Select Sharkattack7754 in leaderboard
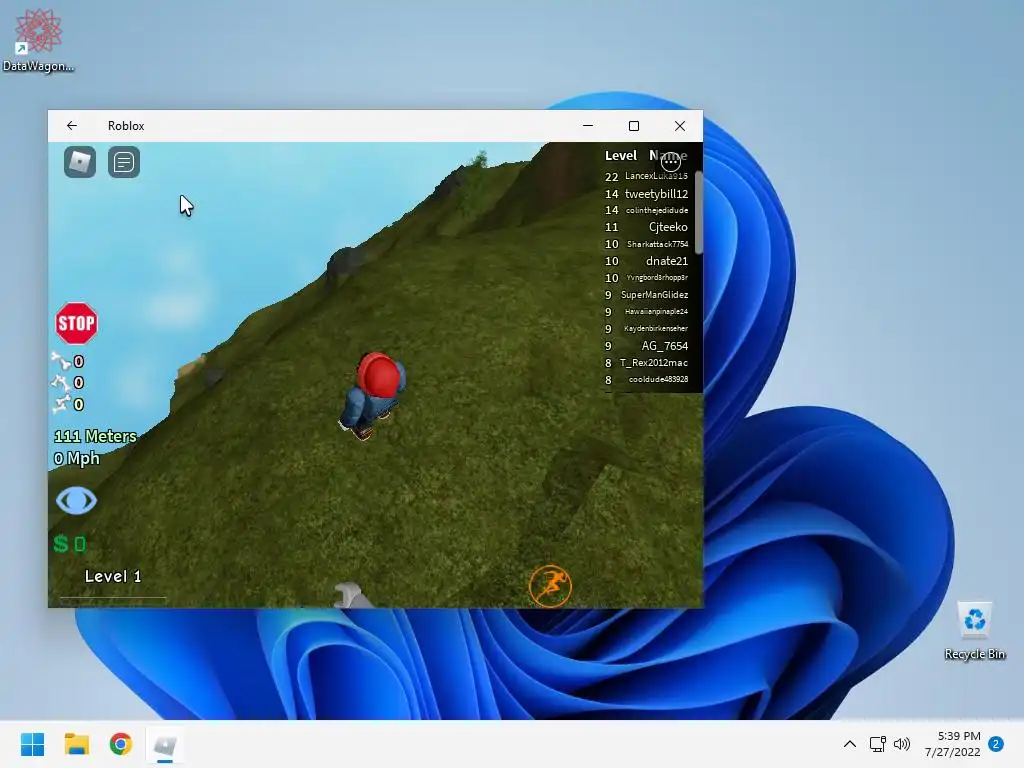 click(658, 244)
